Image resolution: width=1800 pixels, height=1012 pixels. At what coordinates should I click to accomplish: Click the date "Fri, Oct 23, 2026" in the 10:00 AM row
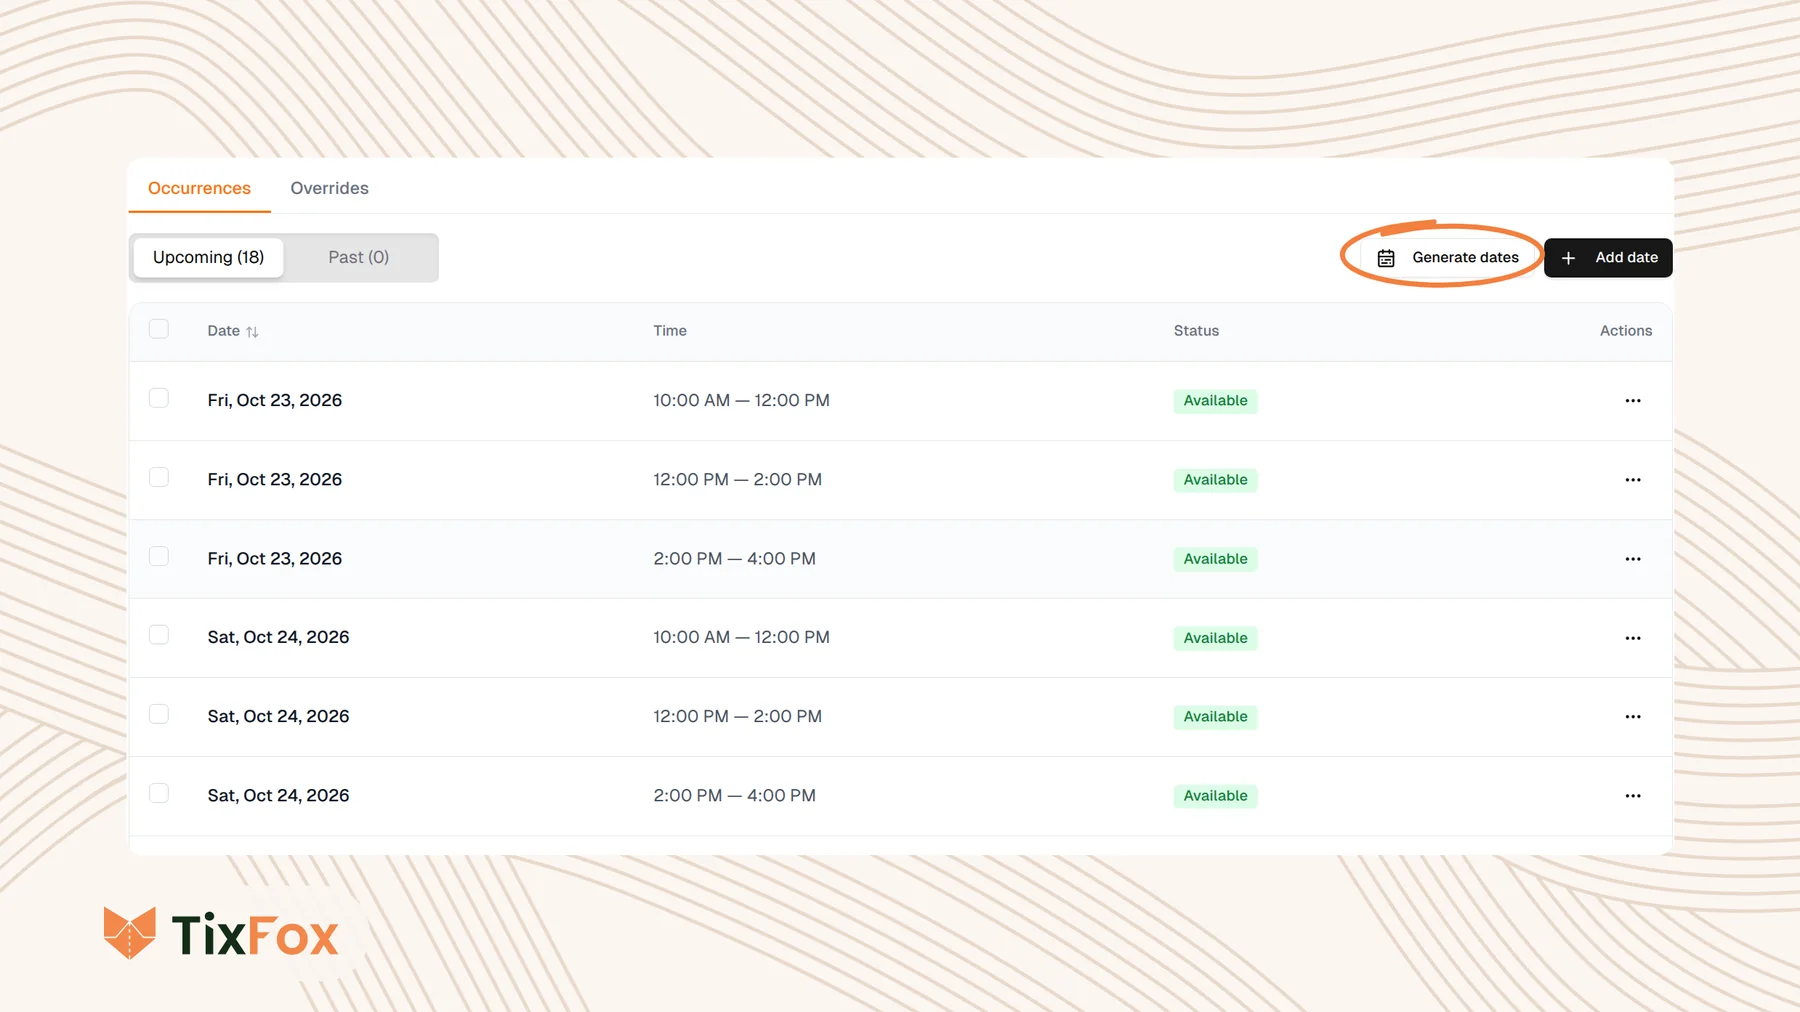tap(275, 400)
